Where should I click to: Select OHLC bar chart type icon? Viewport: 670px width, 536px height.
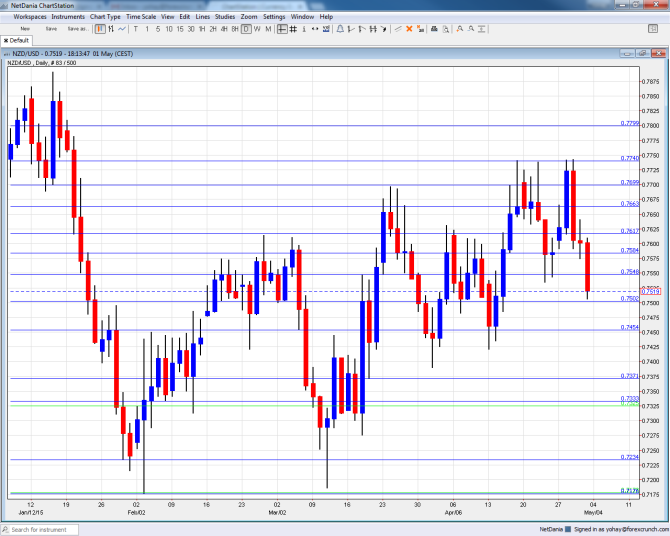[x=111, y=29]
